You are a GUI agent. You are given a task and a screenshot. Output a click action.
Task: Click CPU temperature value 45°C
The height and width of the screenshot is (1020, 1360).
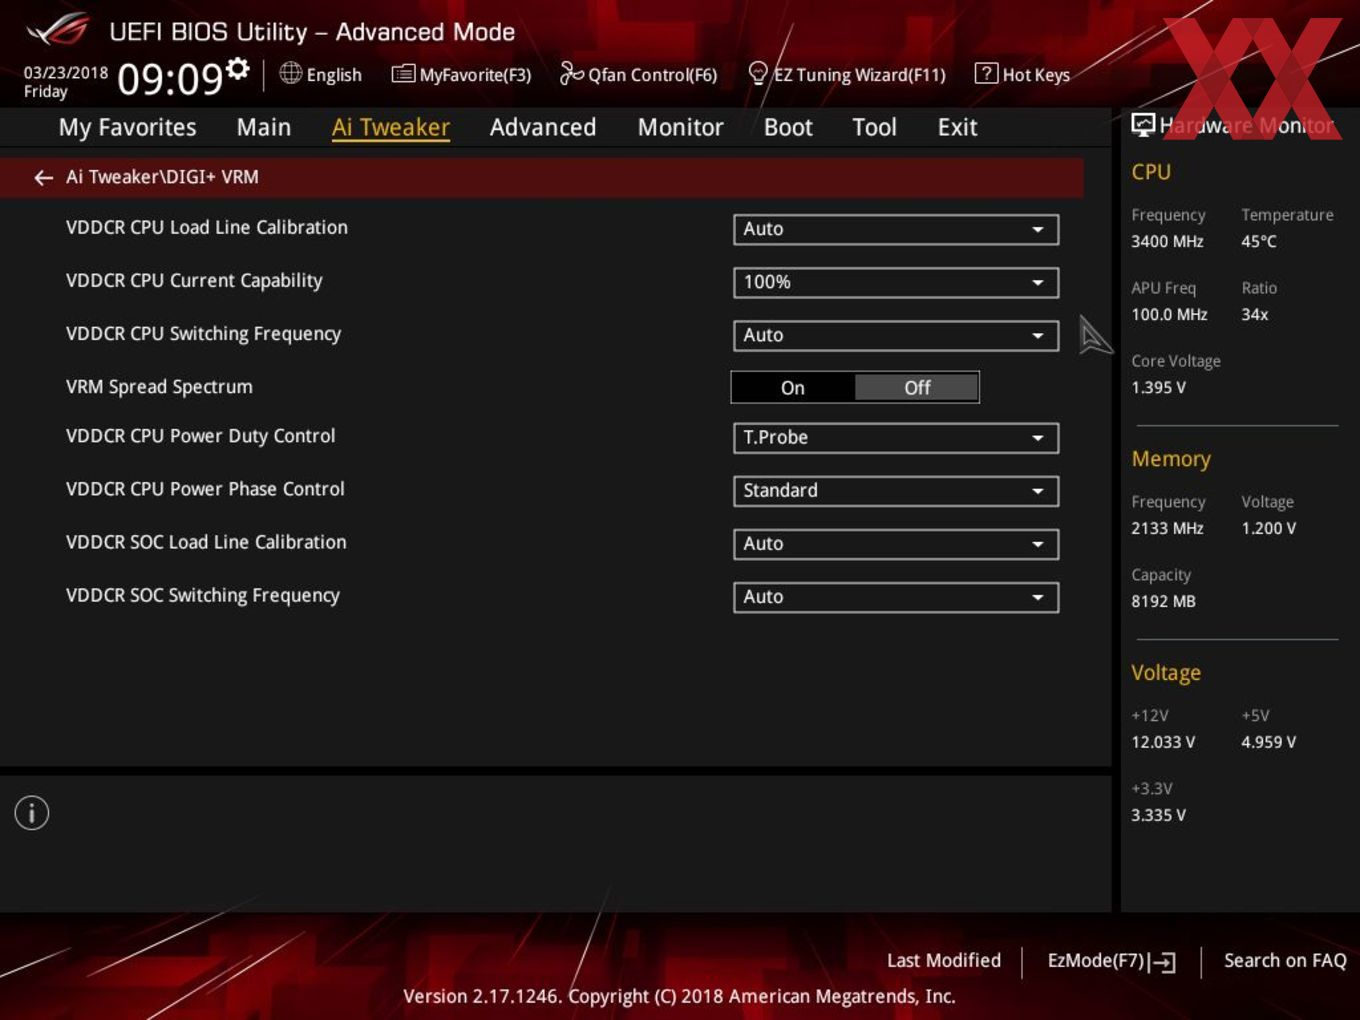pyautogui.click(x=1259, y=241)
